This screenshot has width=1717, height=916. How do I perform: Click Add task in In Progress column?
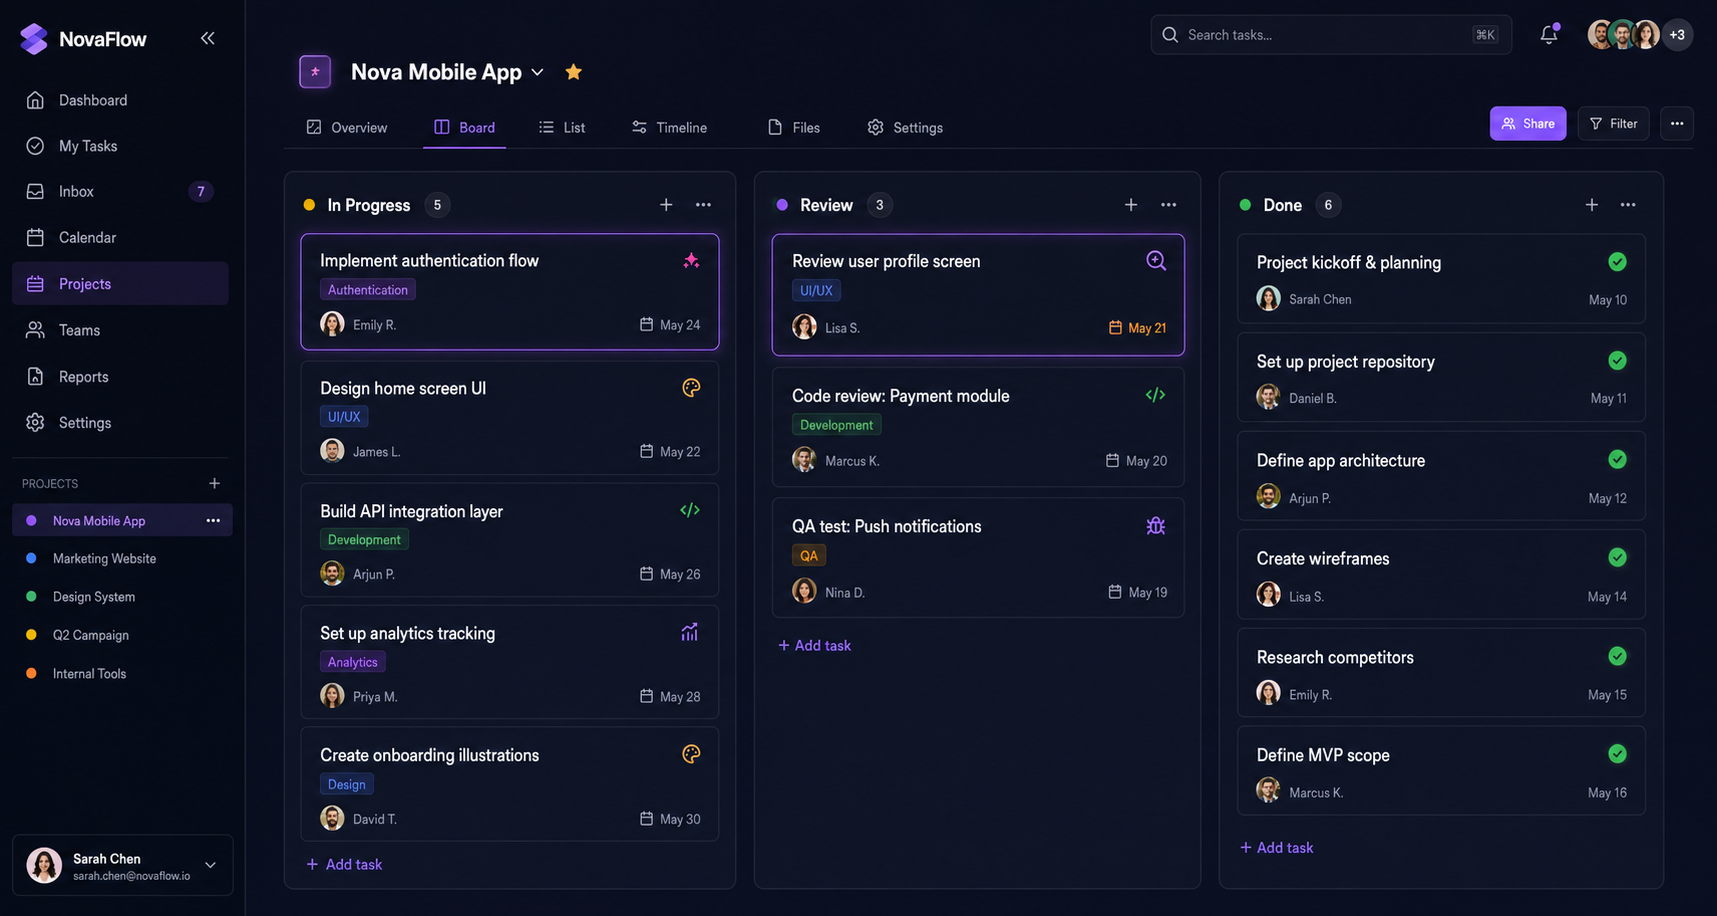click(x=344, y=864)
